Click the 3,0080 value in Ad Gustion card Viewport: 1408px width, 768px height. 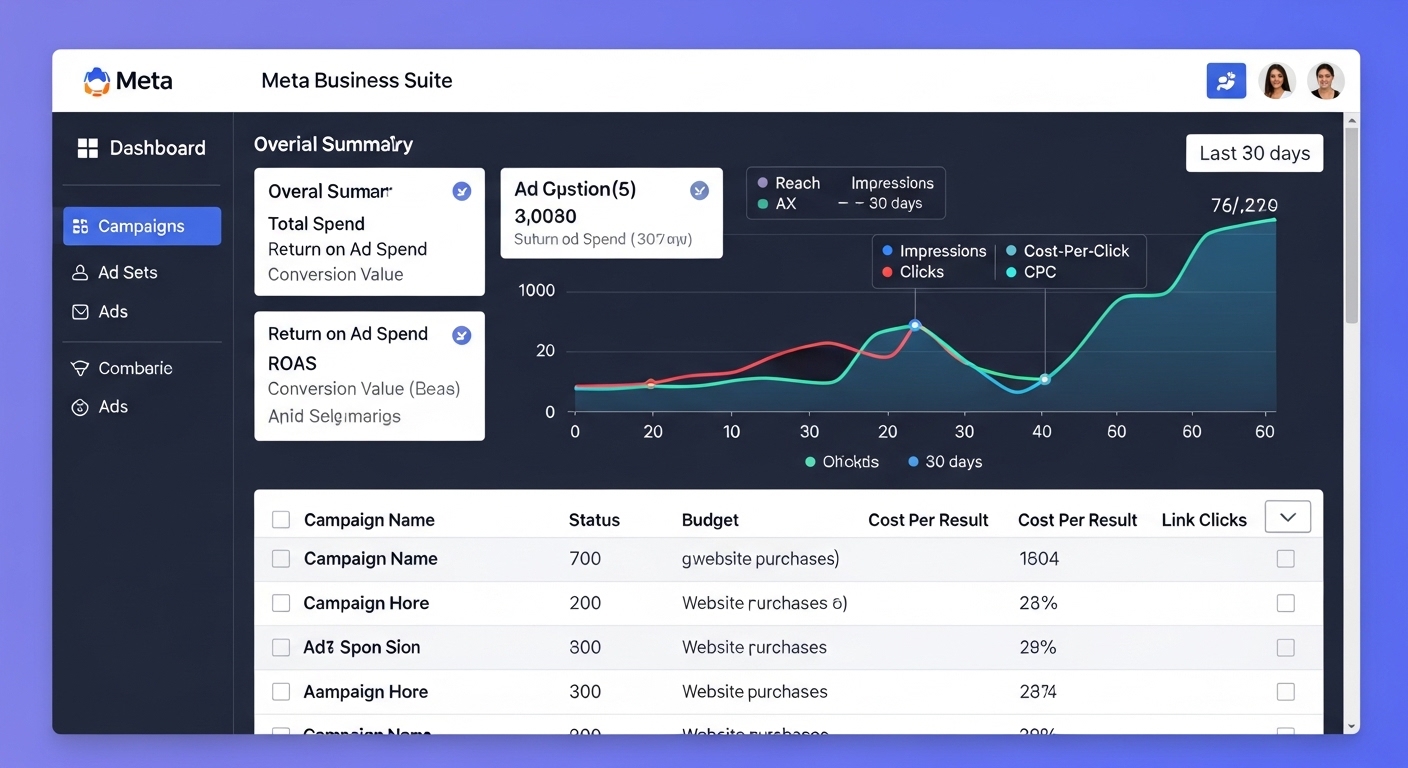point(545,216)
